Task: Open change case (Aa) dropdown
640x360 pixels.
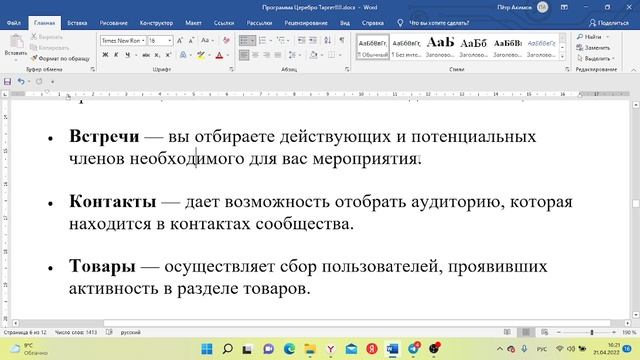Action: coord(207,40)
